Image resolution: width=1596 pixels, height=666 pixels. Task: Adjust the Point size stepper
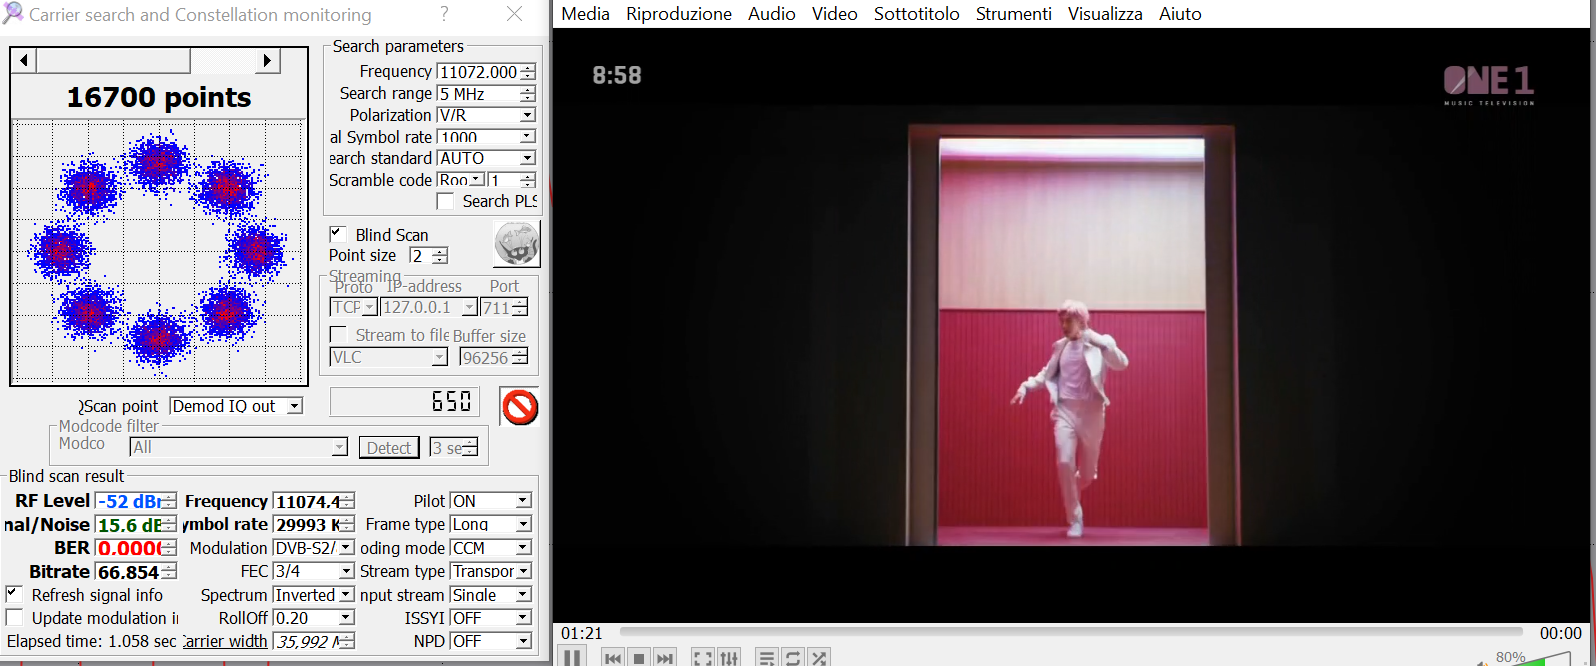439,256
